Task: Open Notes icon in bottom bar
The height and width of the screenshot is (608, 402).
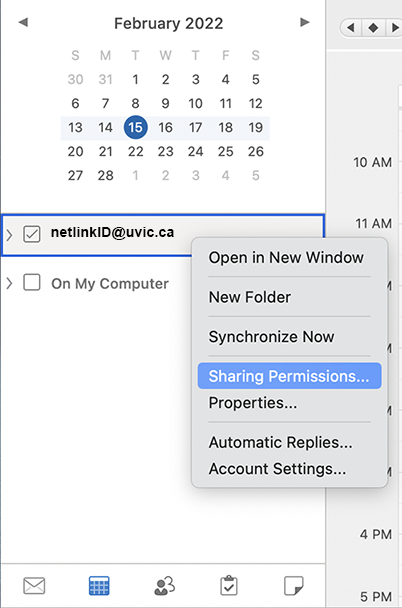Action: coord(293,586)
